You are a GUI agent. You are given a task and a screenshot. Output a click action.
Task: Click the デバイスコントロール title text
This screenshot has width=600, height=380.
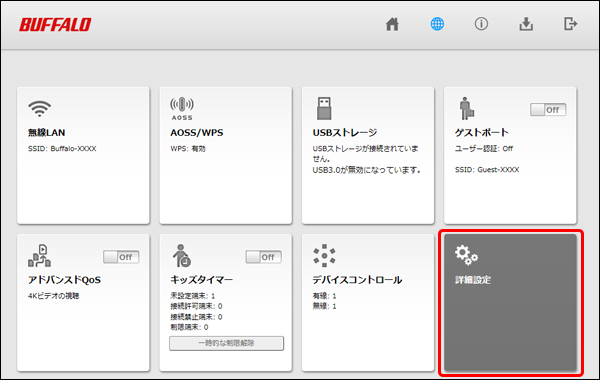tap(357, 280)
